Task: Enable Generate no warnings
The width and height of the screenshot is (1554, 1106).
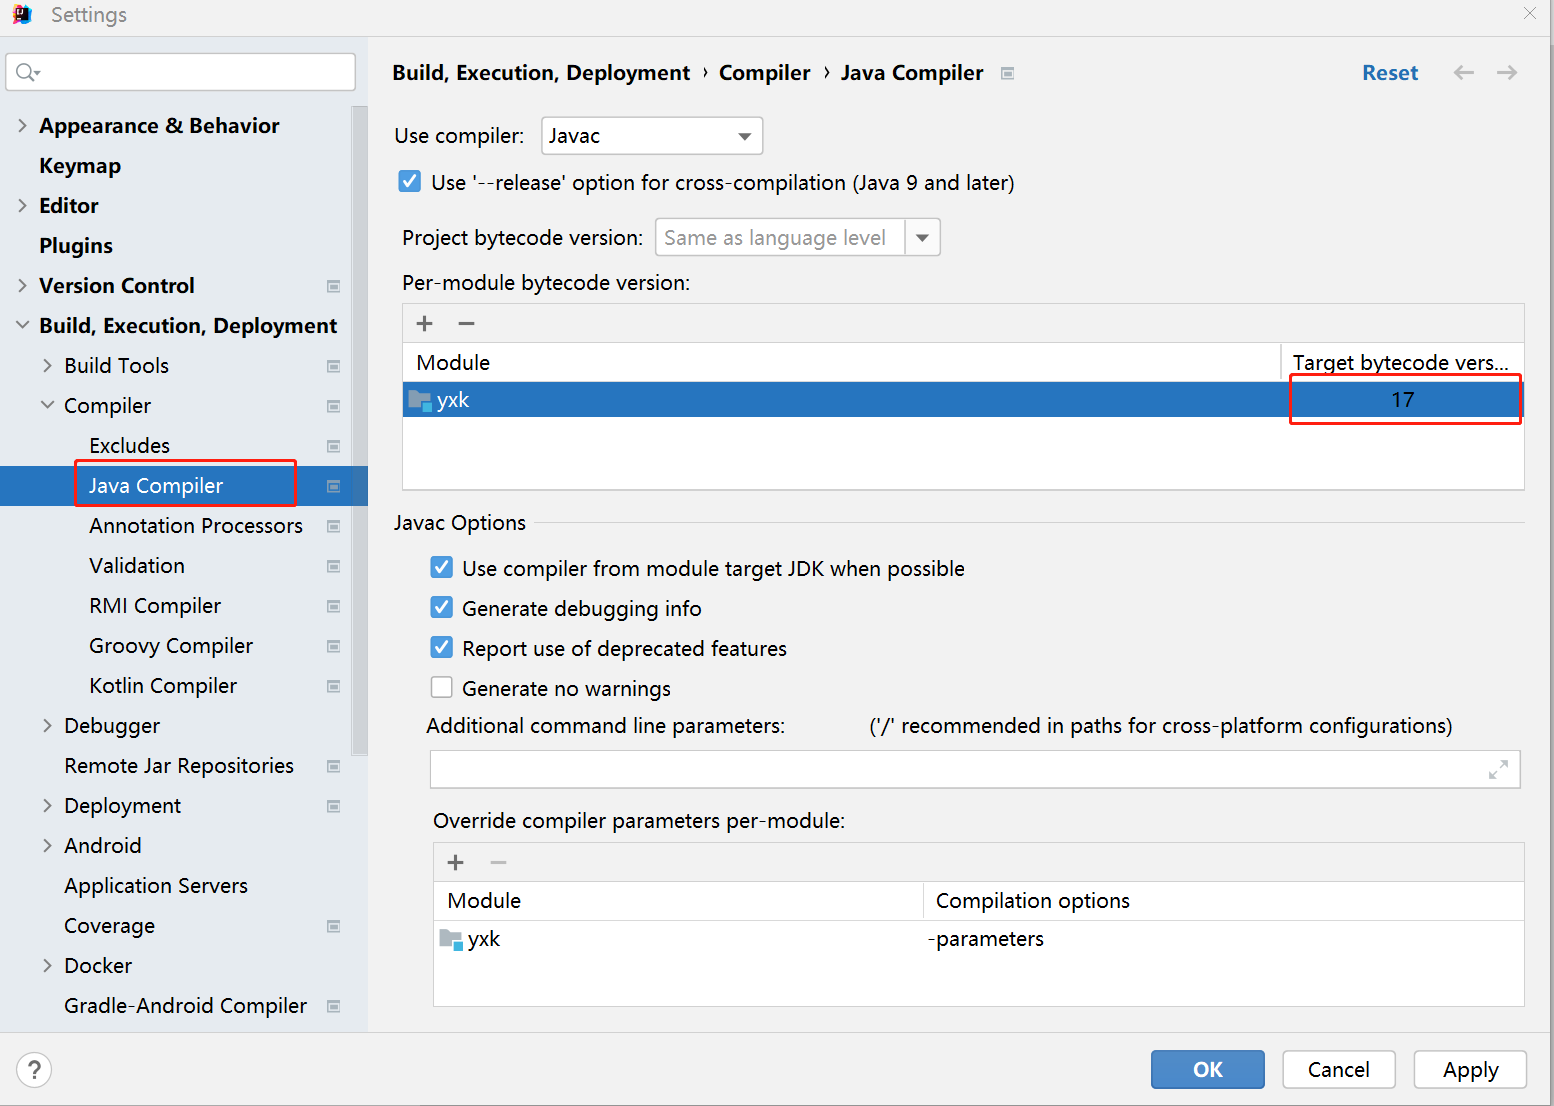Action: [441, 687]
